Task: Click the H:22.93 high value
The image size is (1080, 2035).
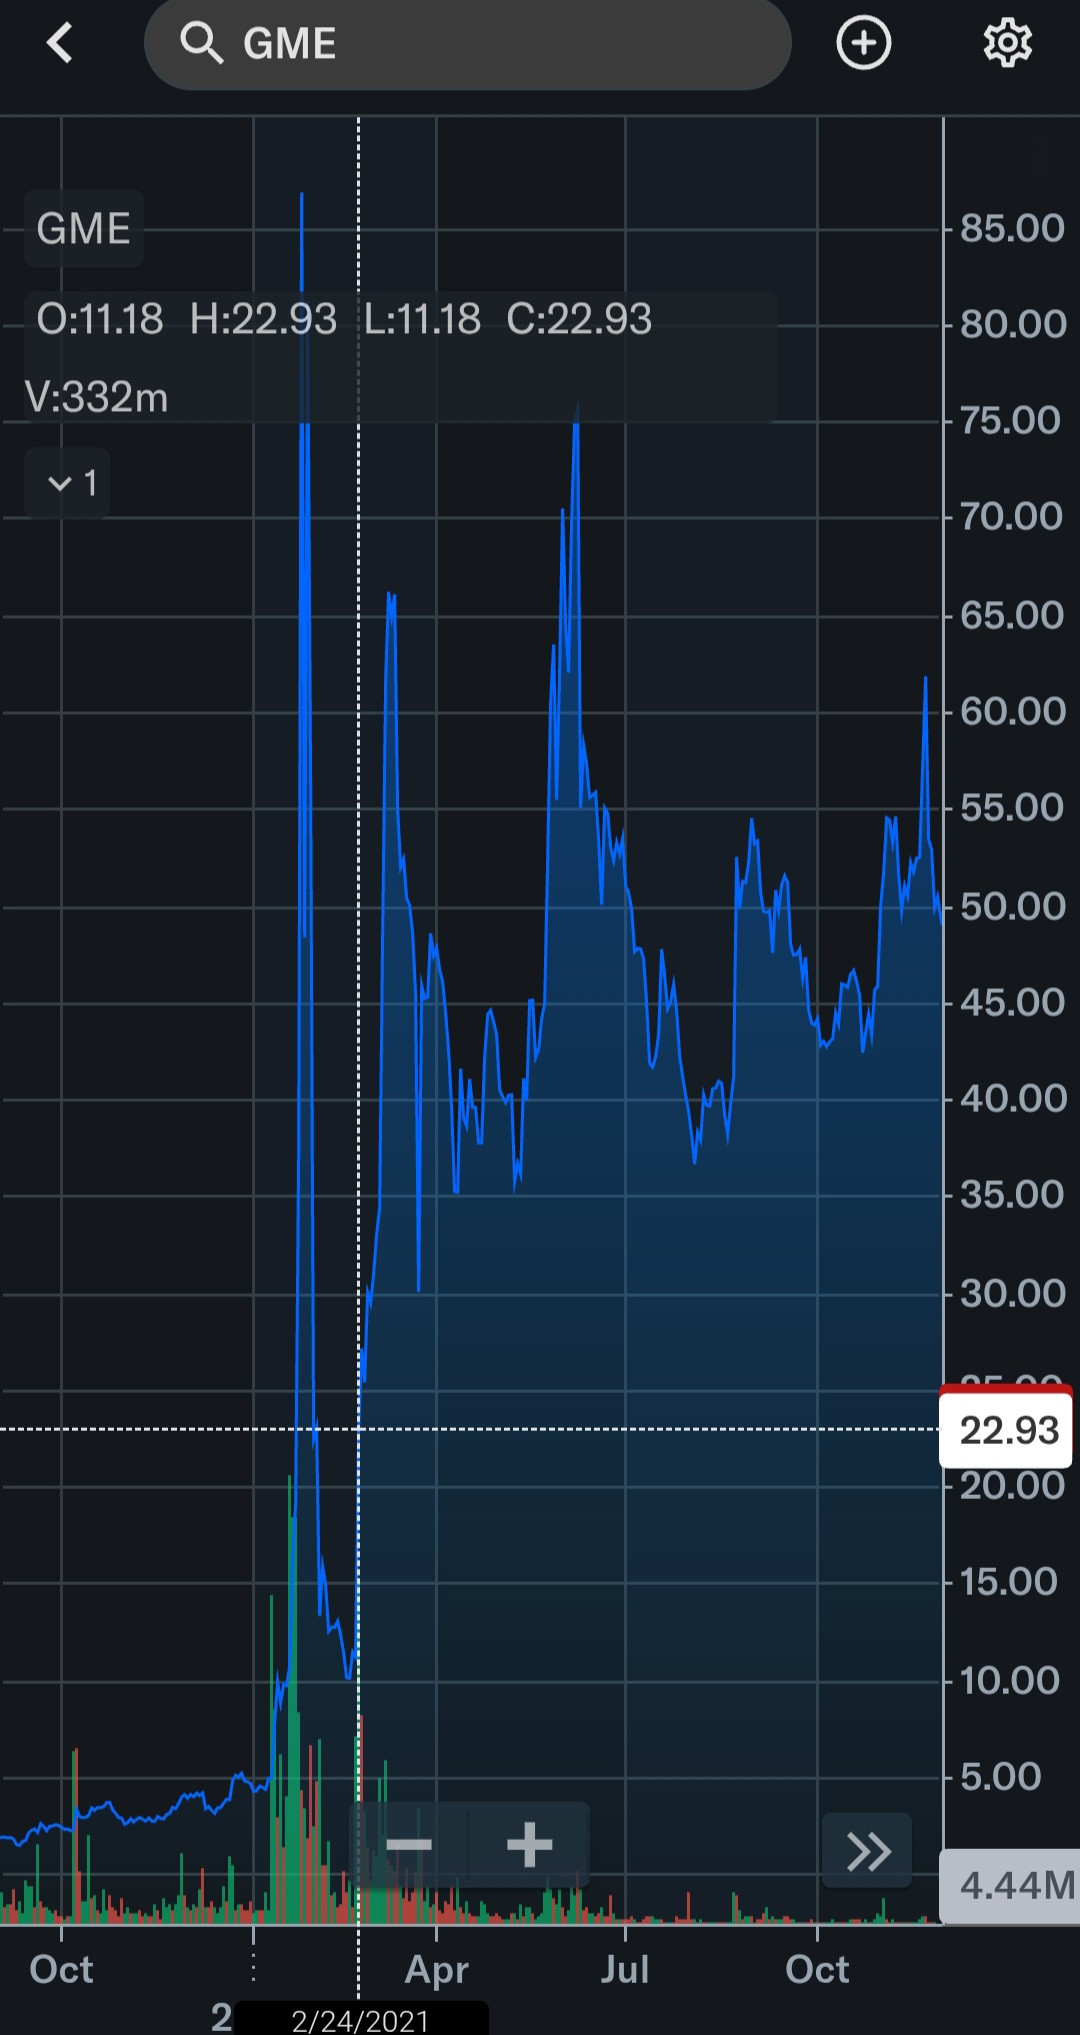Action: 263,319
